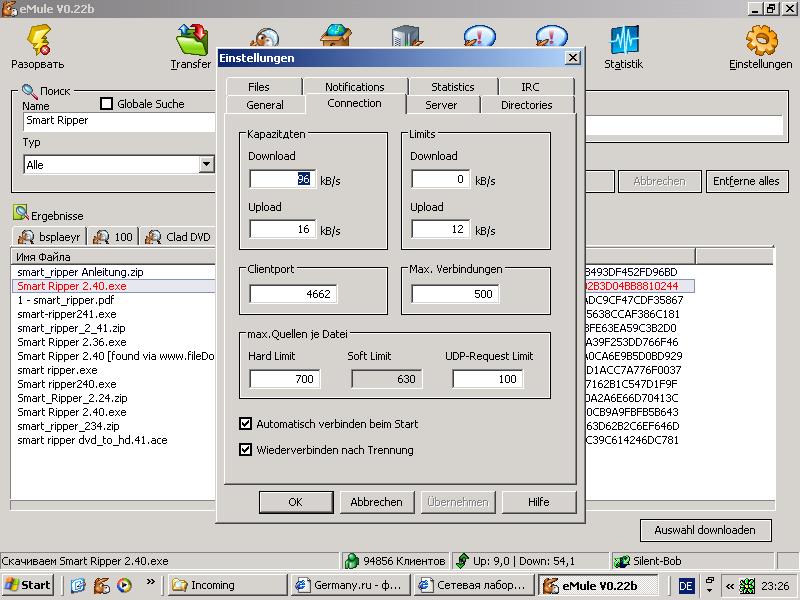Viewport: 800px width, 600px height.
Task: Select 1 - smart_ripper.pdf in results
Action: pyautogui.click(x=66, y=300)
